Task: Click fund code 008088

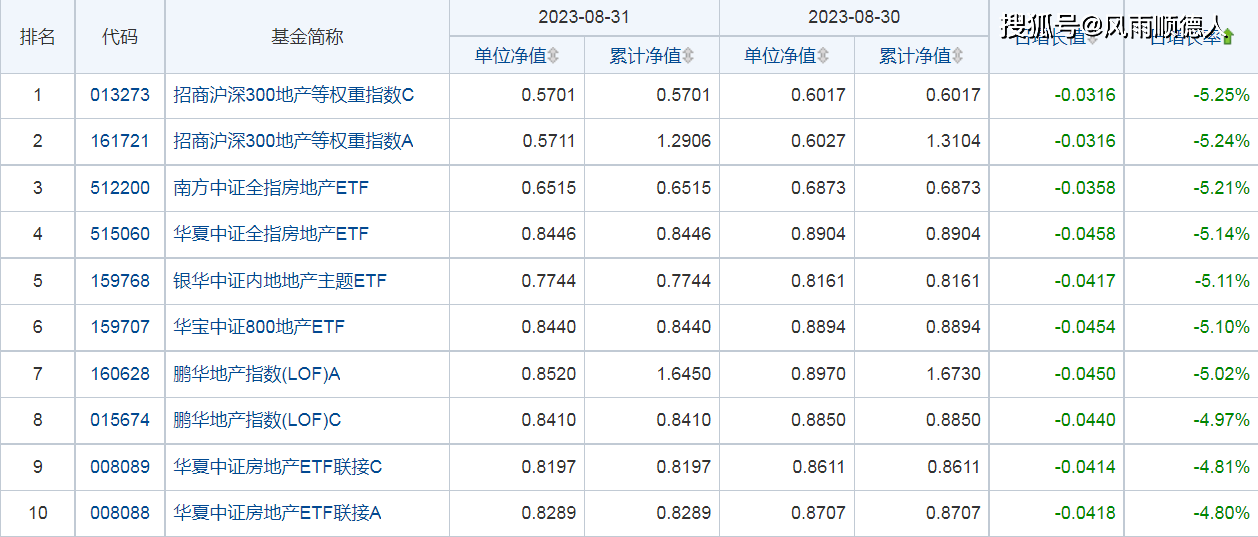Action: coord(120,513)
